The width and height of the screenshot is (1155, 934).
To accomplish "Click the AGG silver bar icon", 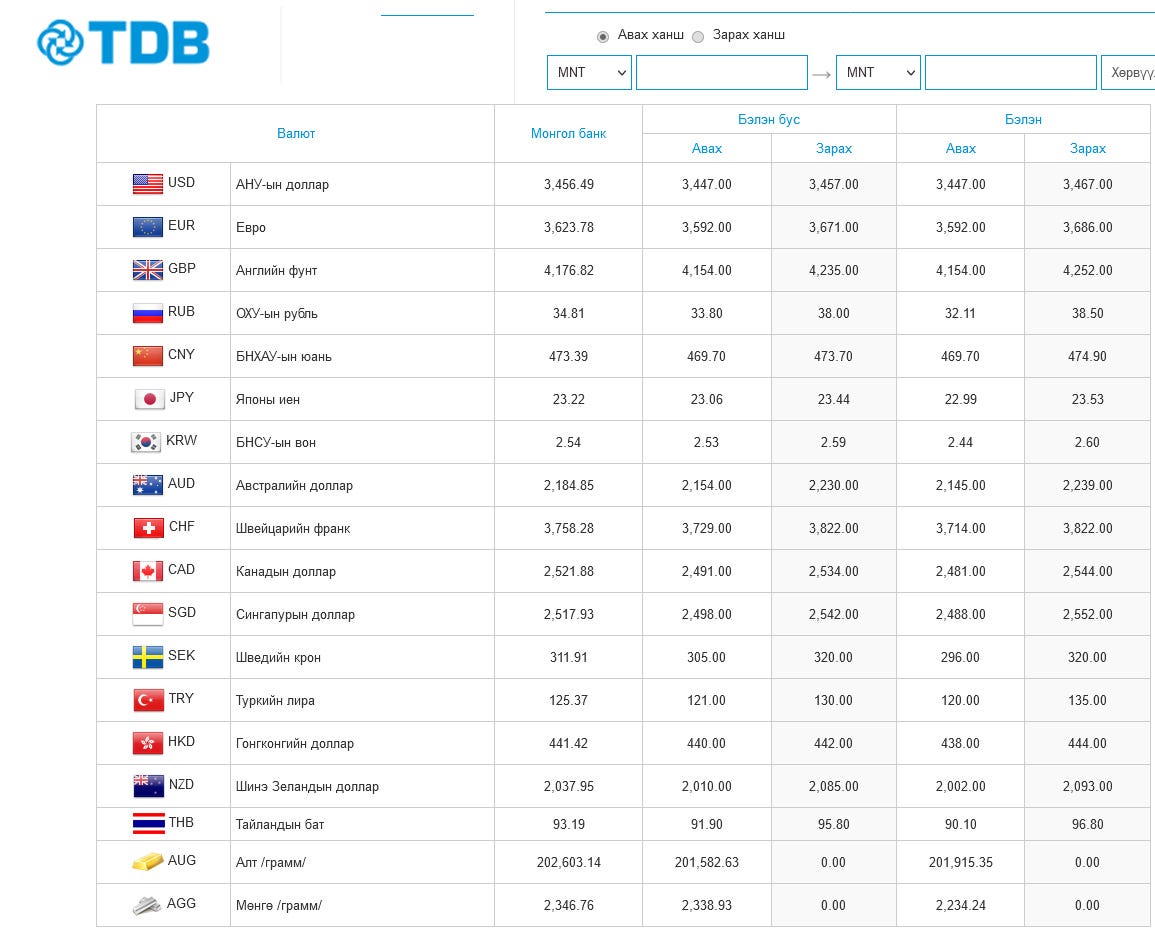I will pyautogui.click(x=147, y=905).
